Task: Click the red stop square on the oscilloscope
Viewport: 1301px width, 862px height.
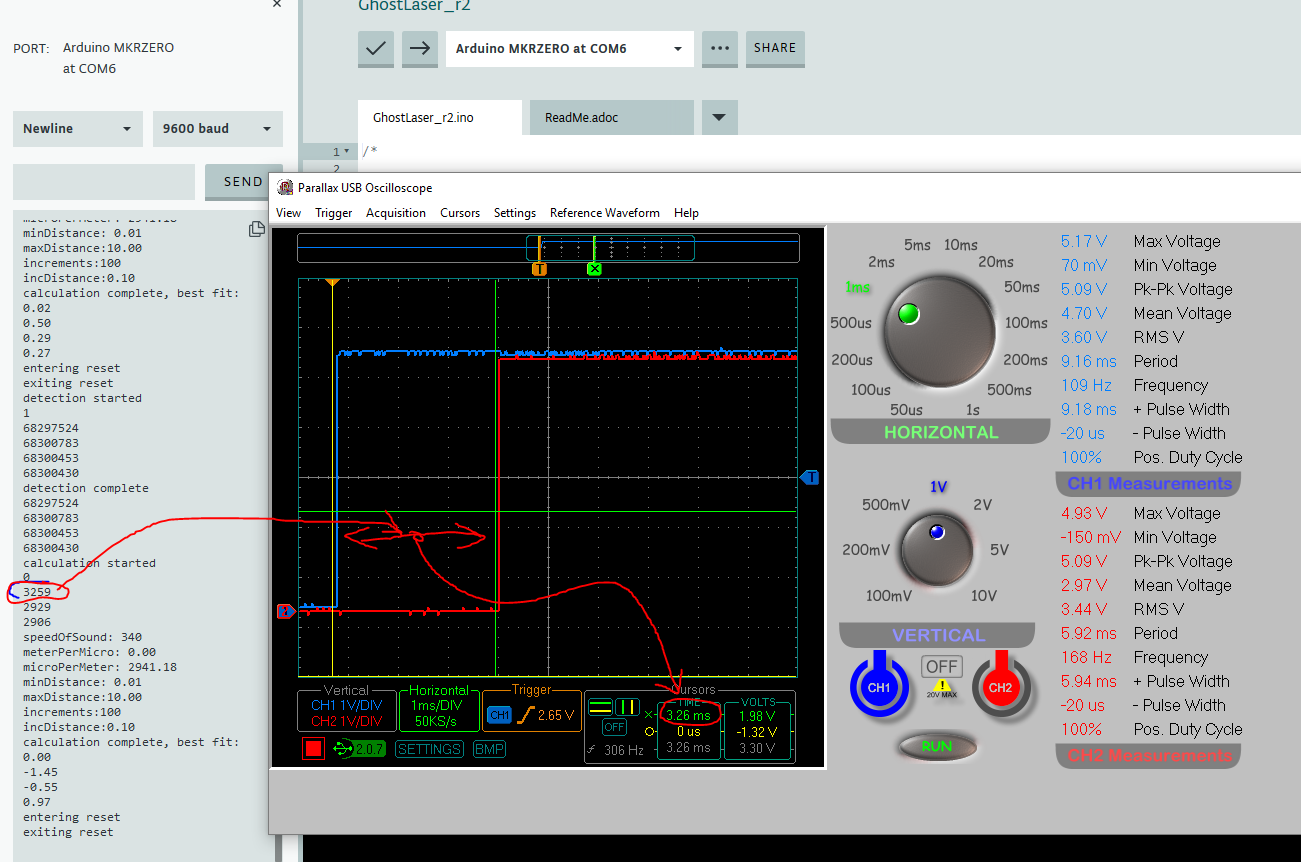Action: coord(314,748)
